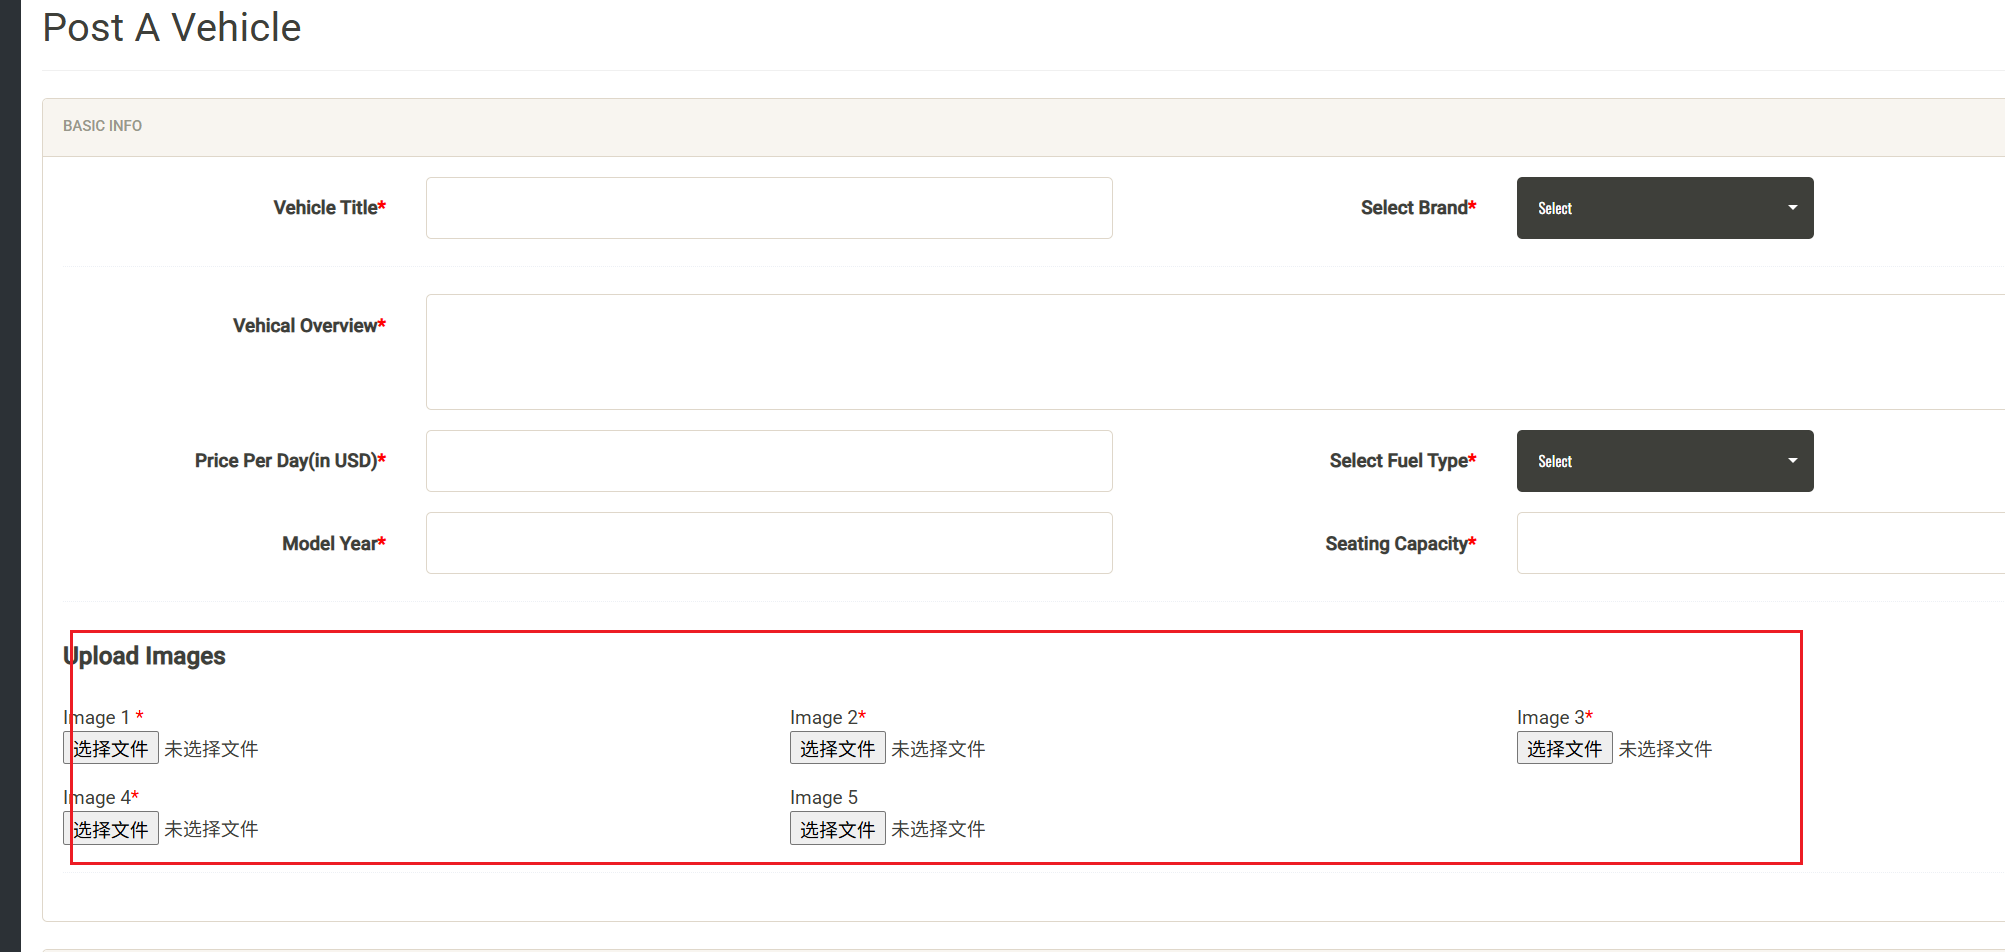Expand the Select Fuel Type dropdown

pos(1664,461)
